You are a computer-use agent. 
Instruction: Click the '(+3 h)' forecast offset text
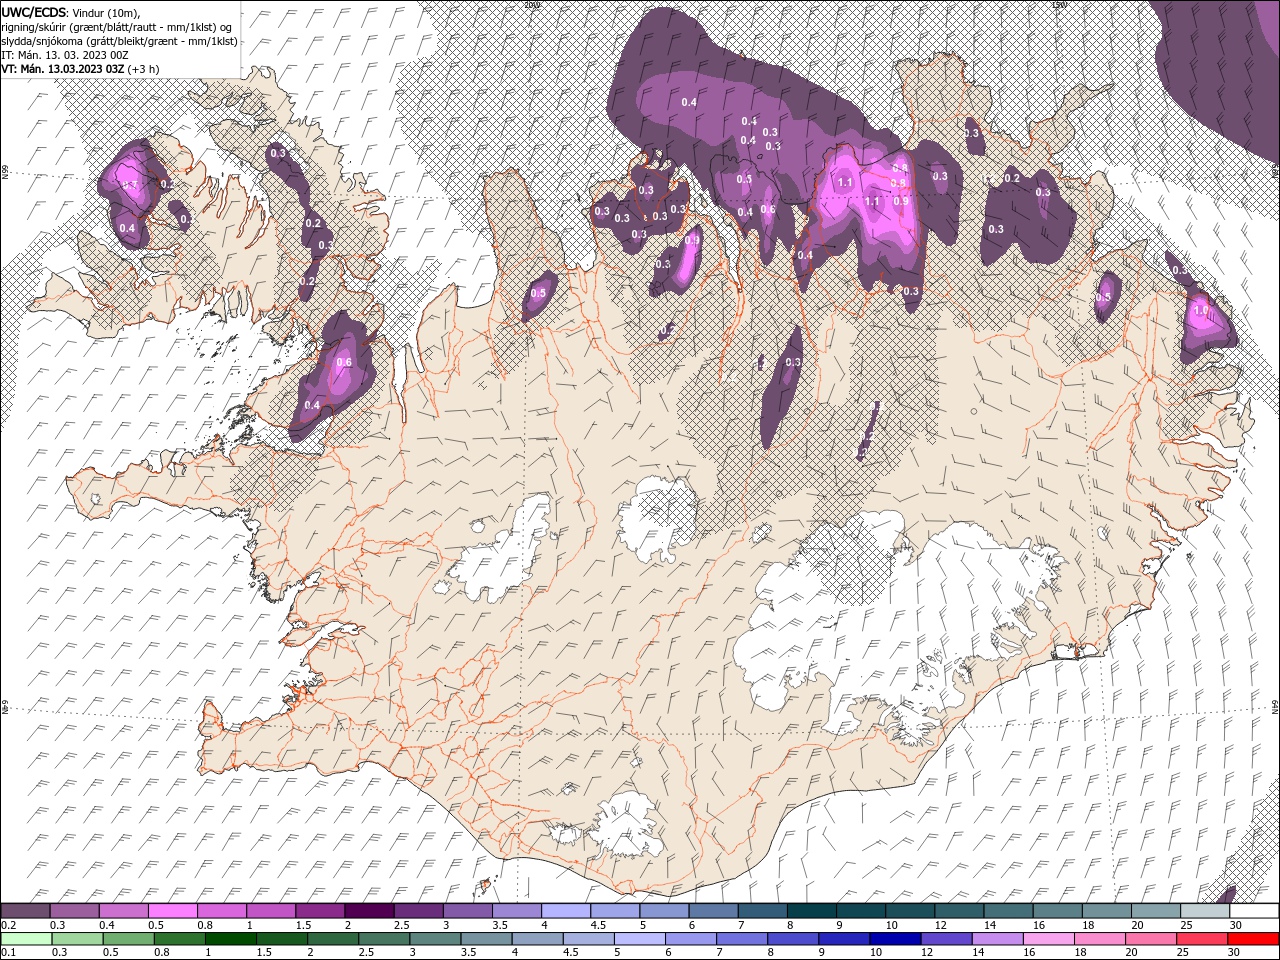coord(143,68)
